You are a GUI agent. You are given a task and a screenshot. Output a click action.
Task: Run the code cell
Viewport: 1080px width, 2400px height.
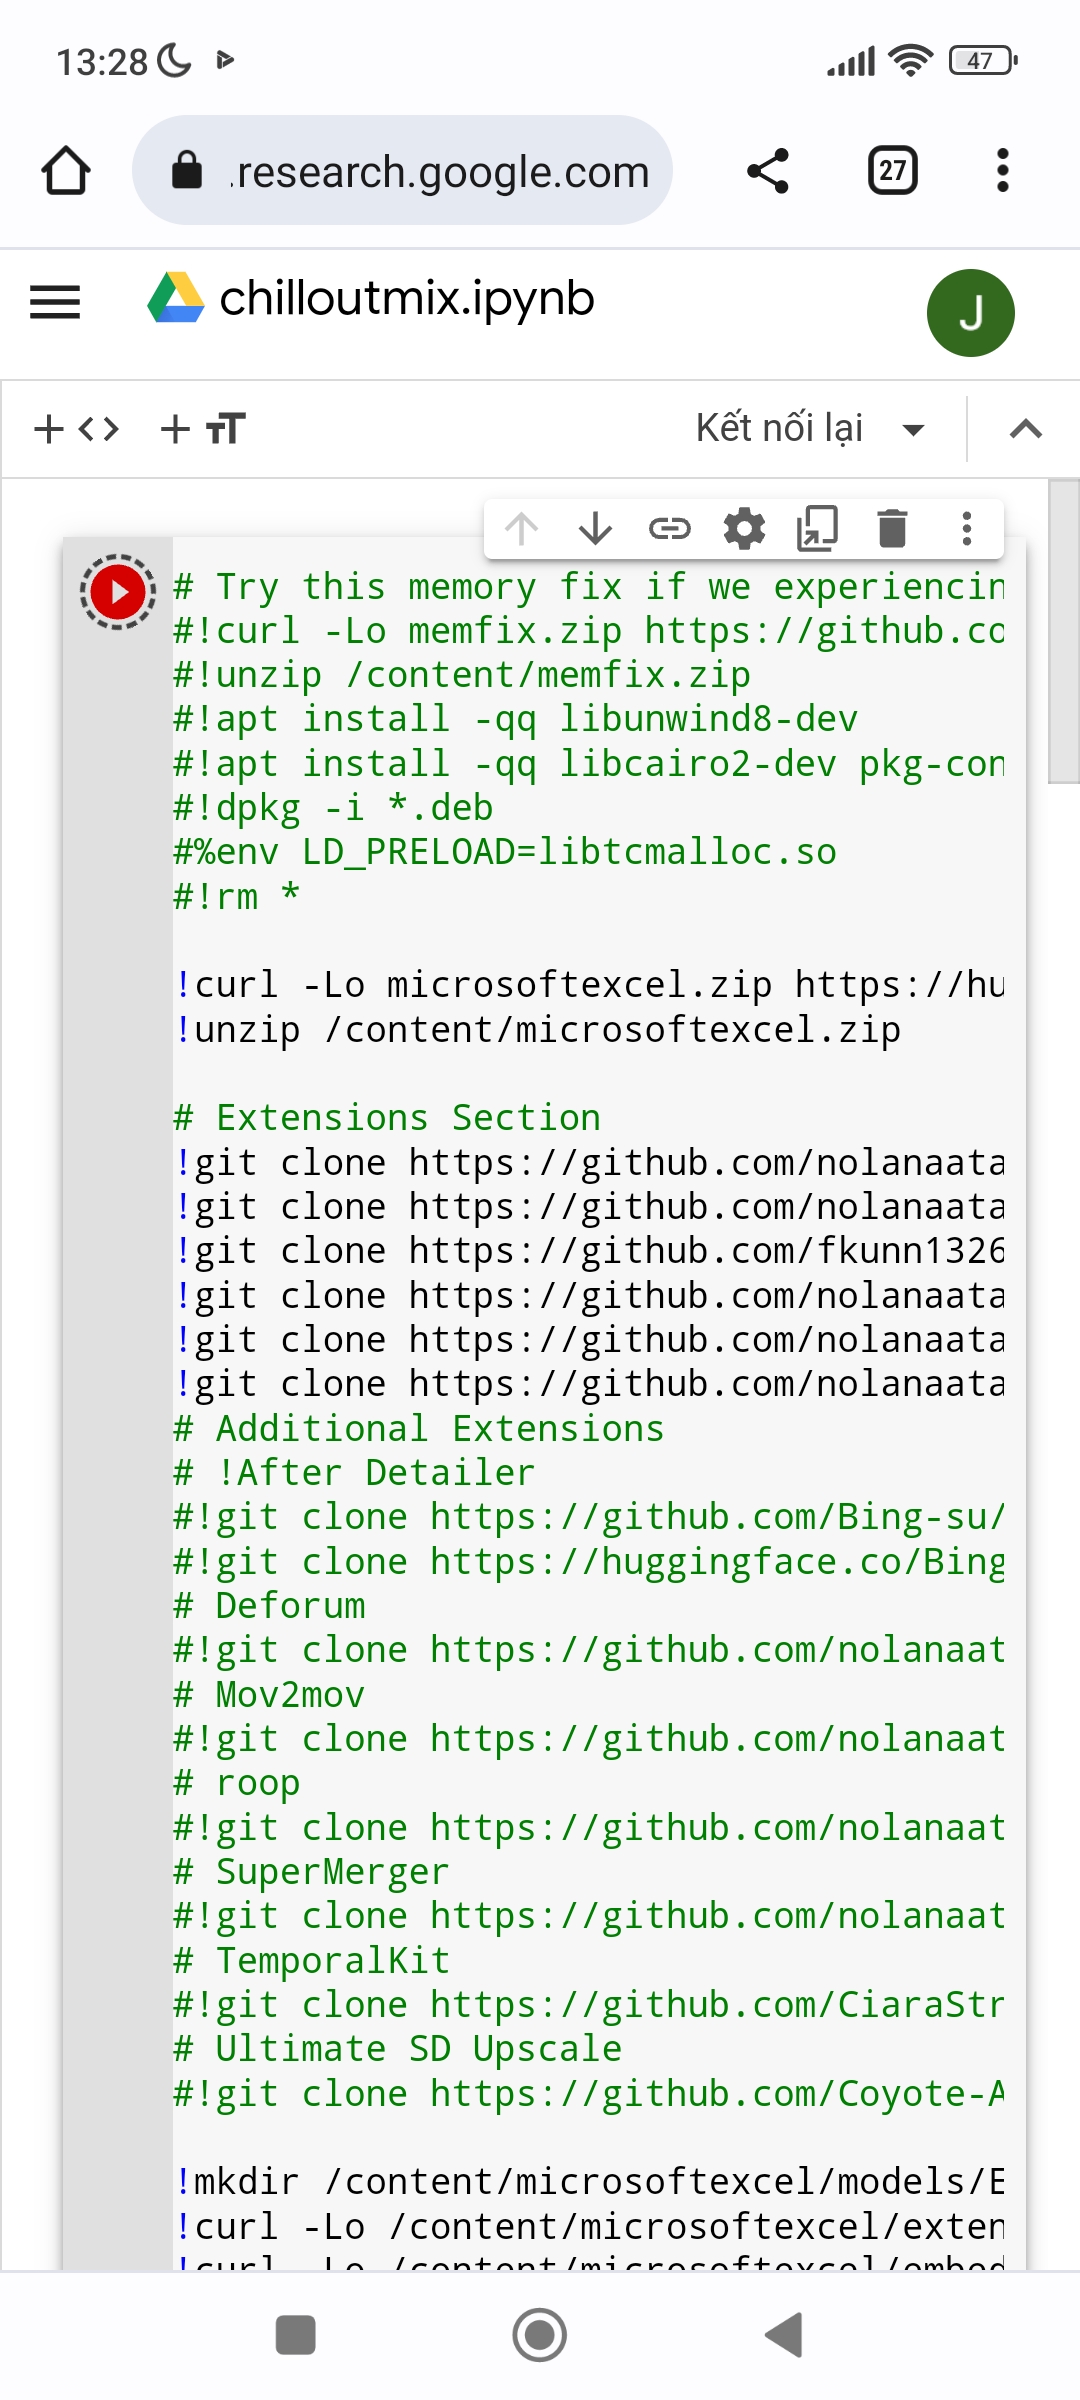coord(118,592)
